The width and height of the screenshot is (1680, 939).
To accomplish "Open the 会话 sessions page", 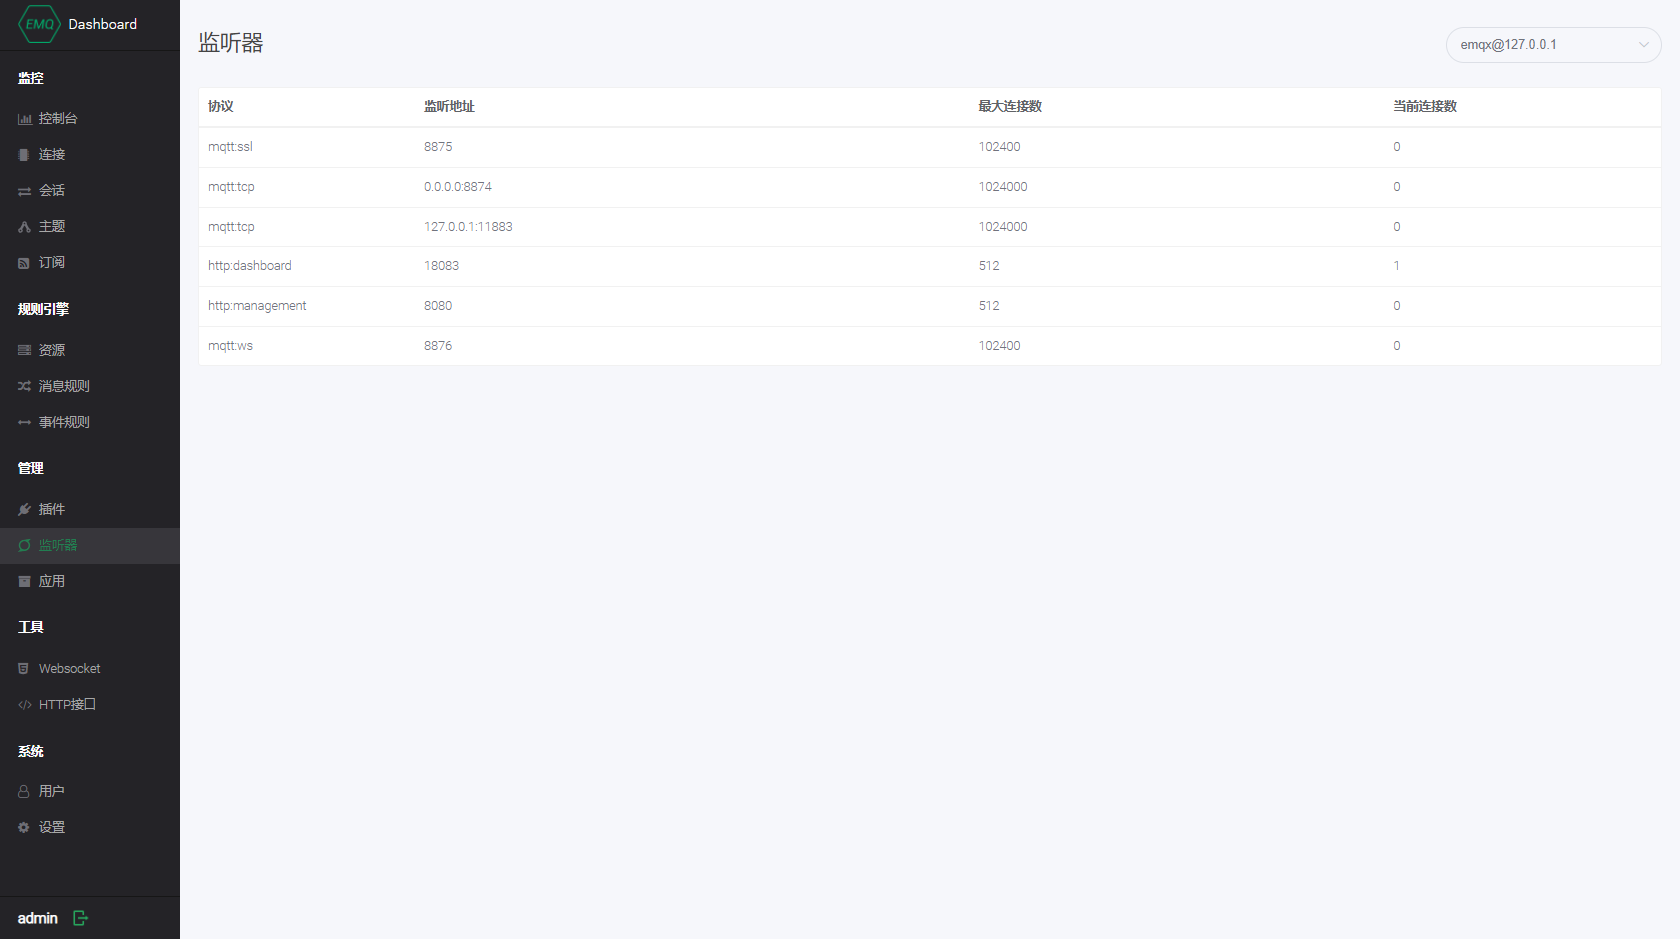I will click(52, 190).
